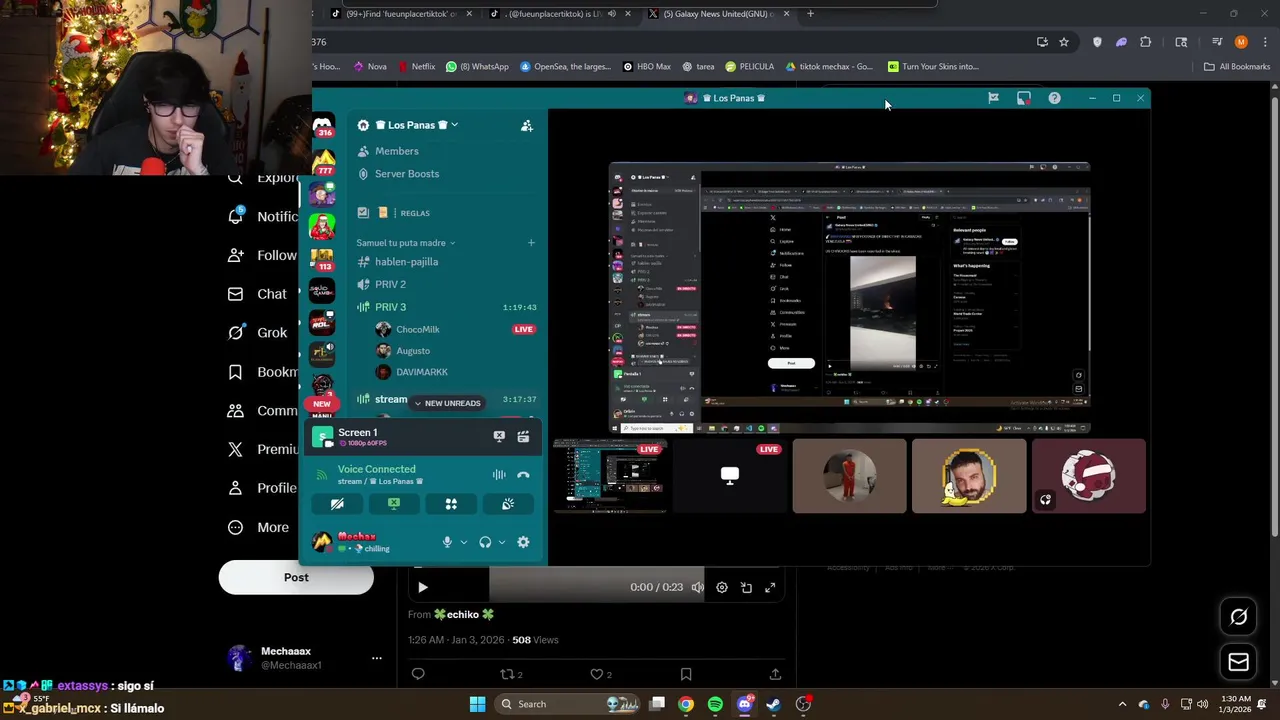Reply to the X post

point(418,674)
